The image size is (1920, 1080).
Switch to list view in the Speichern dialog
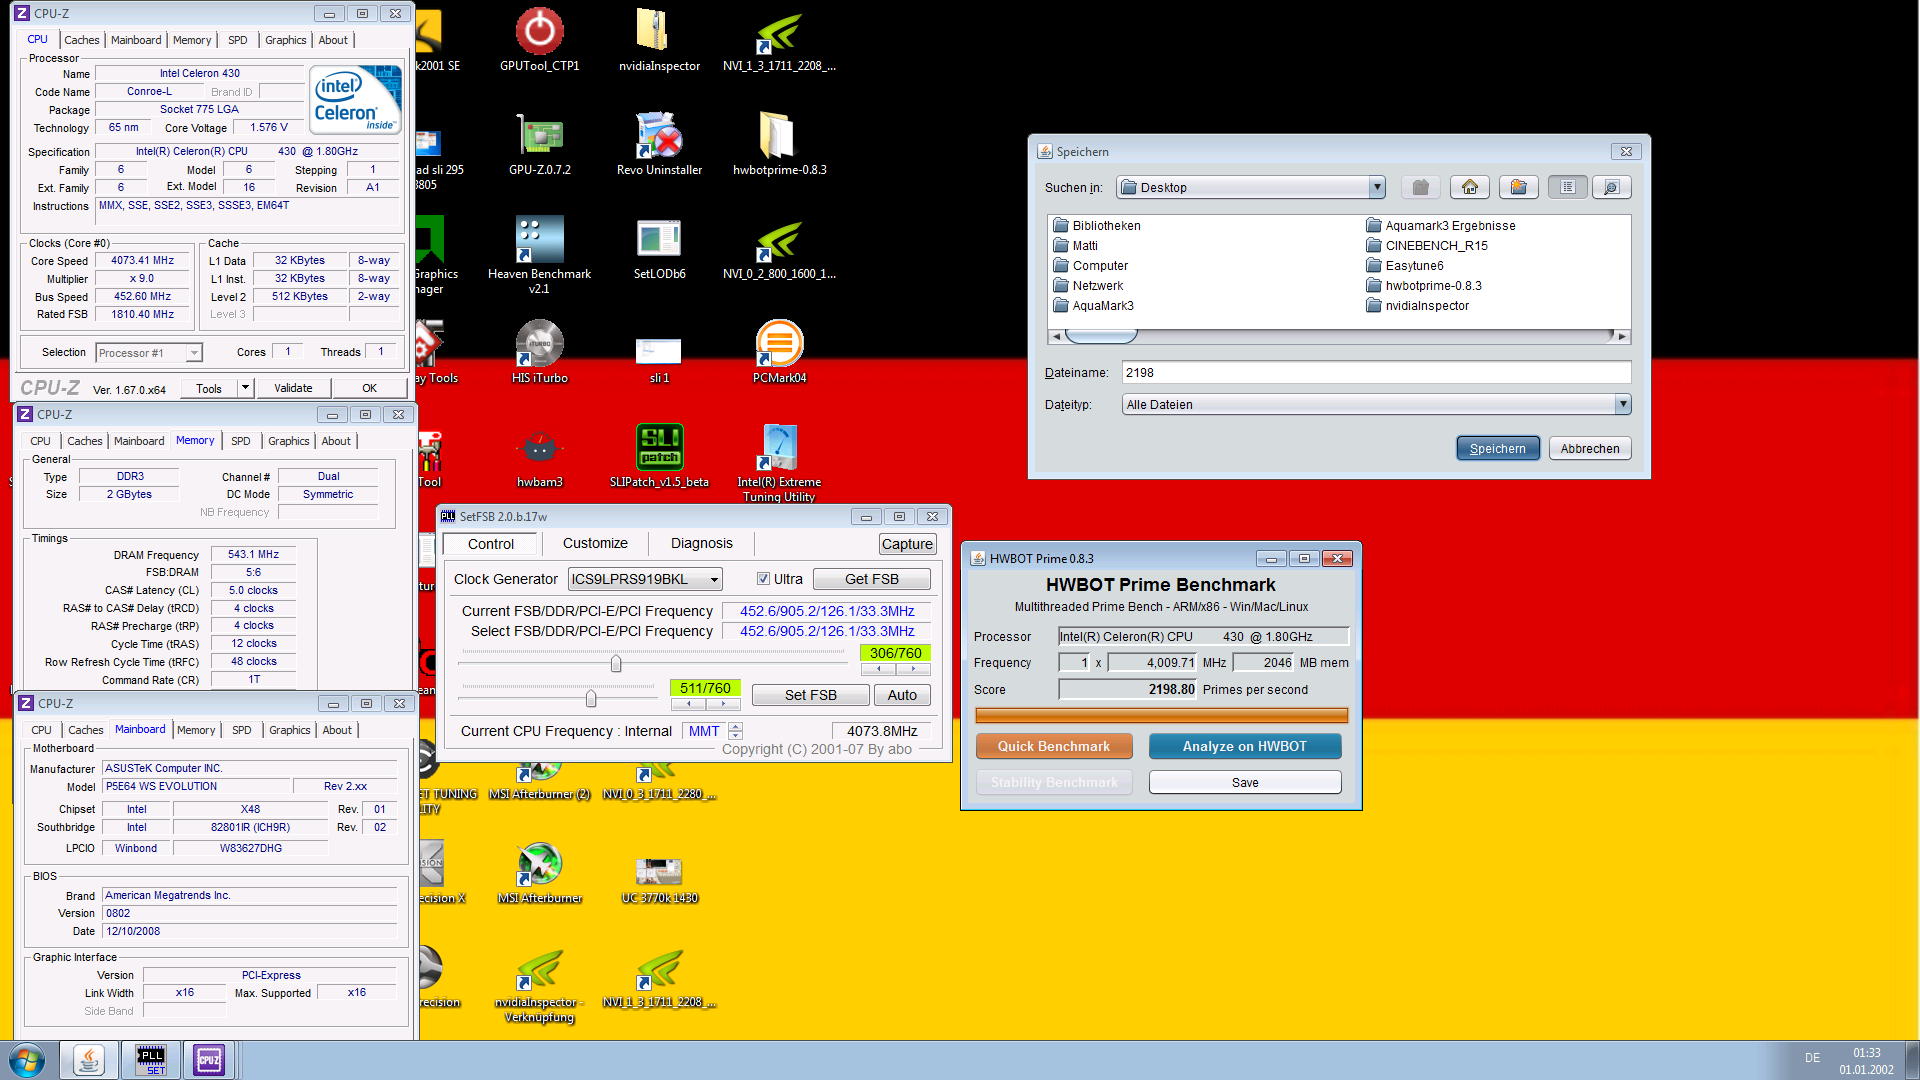1568,187
